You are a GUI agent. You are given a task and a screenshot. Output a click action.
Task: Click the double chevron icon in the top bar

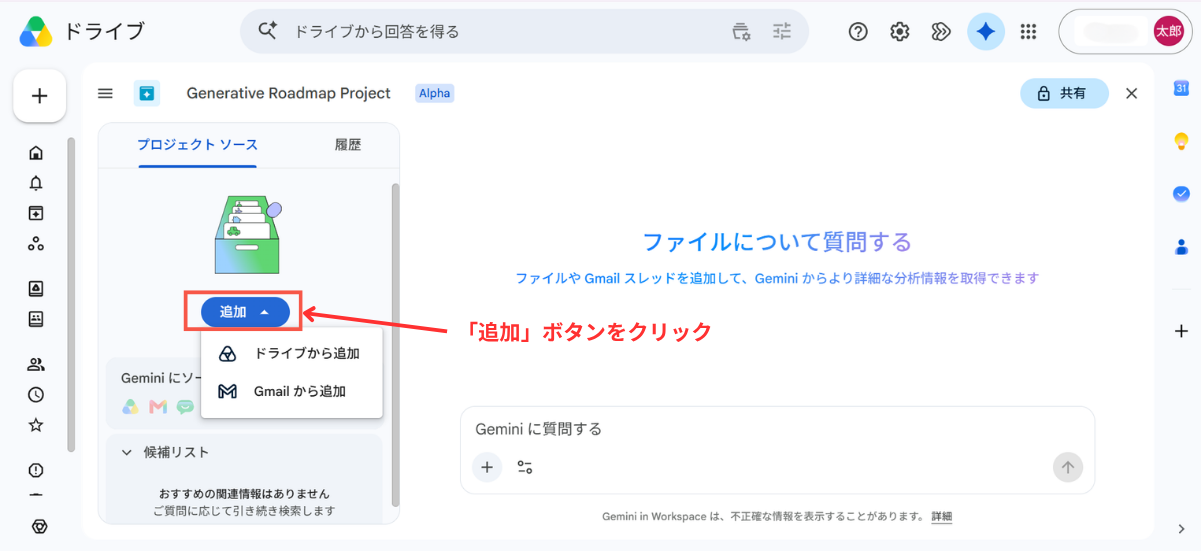click(941, 31)
